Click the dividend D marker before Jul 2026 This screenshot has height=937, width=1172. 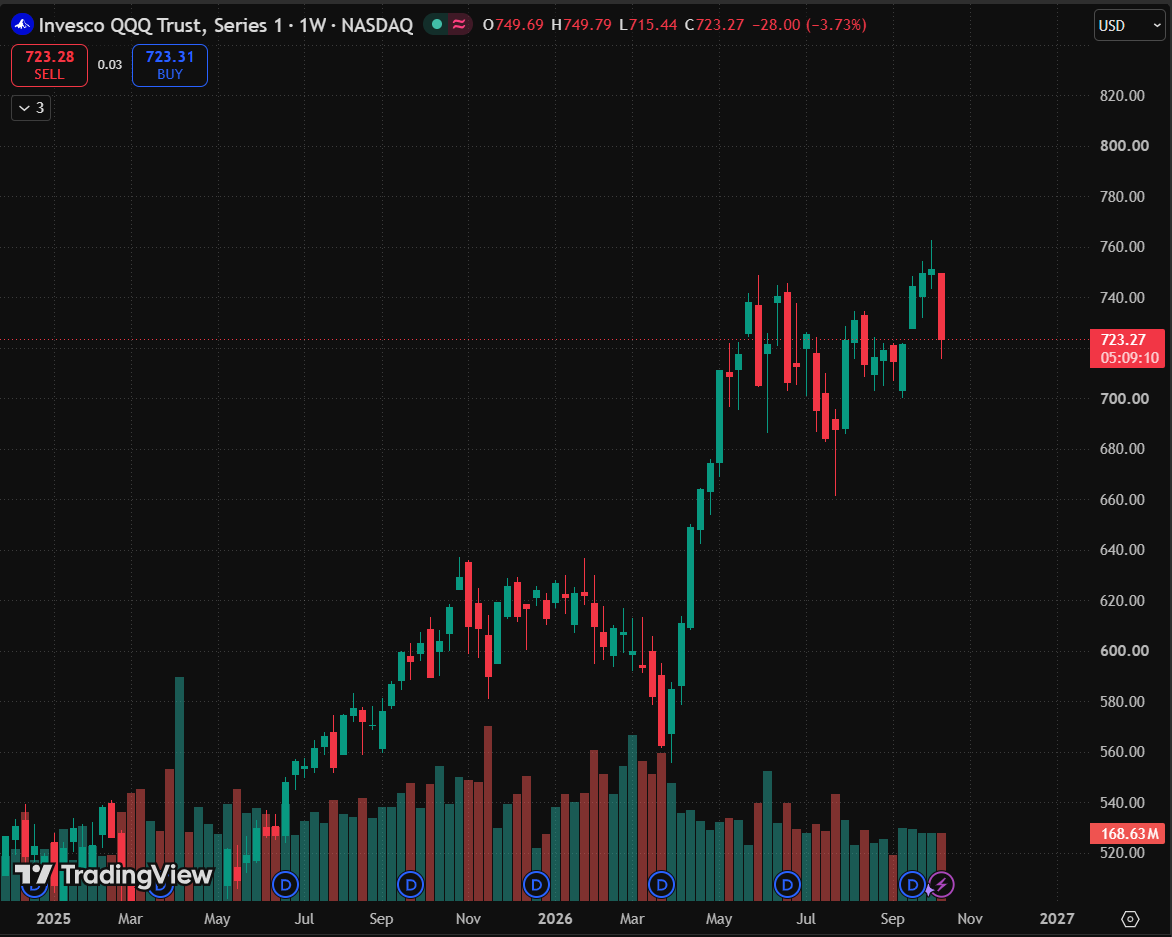click(786, 885)
